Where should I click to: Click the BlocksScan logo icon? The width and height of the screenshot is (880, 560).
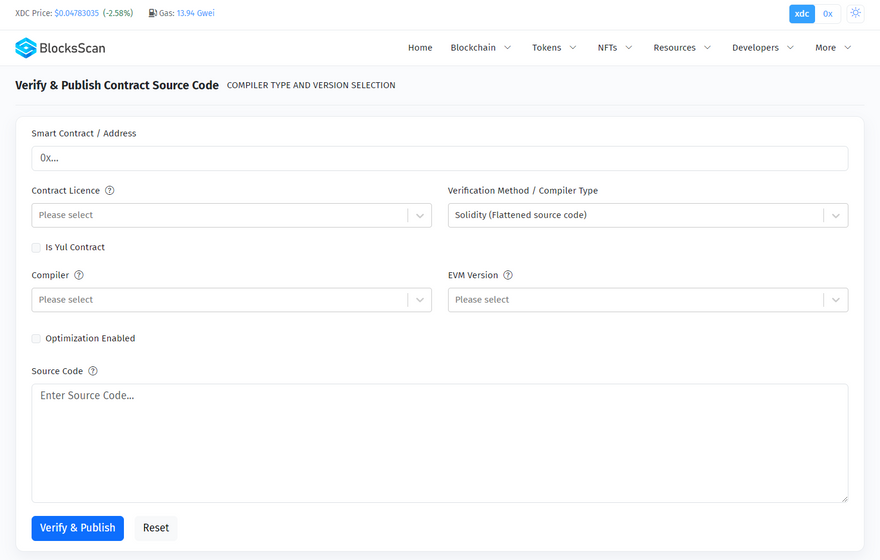tap(25, 47)
